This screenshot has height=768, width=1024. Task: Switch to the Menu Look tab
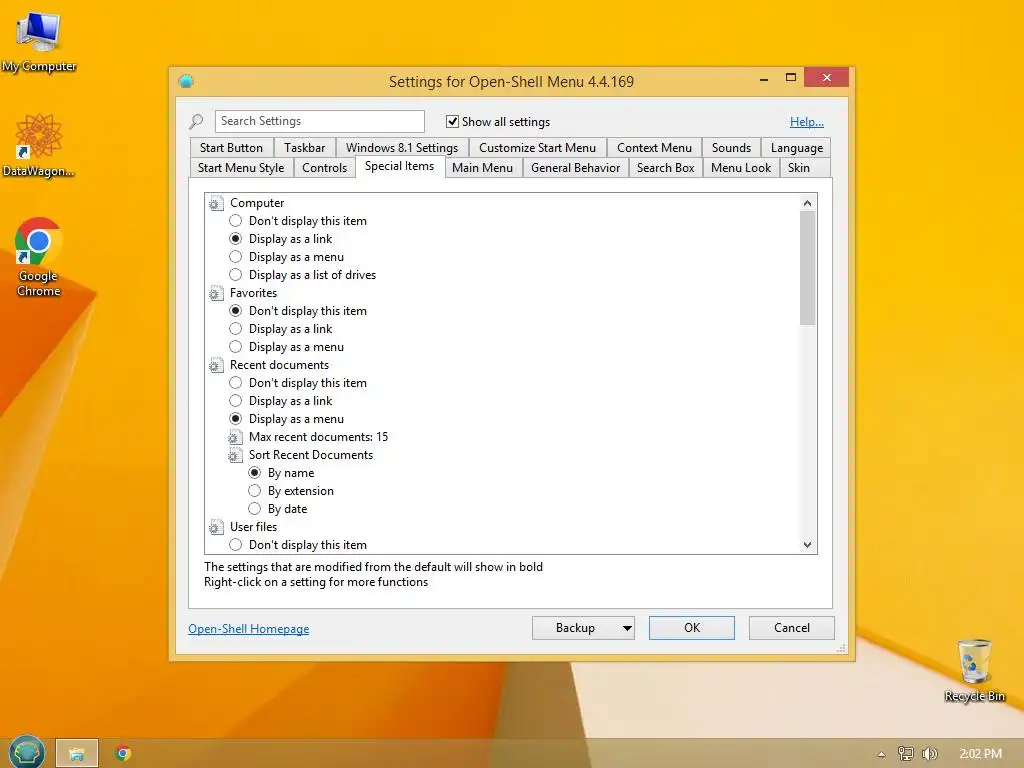741,168
